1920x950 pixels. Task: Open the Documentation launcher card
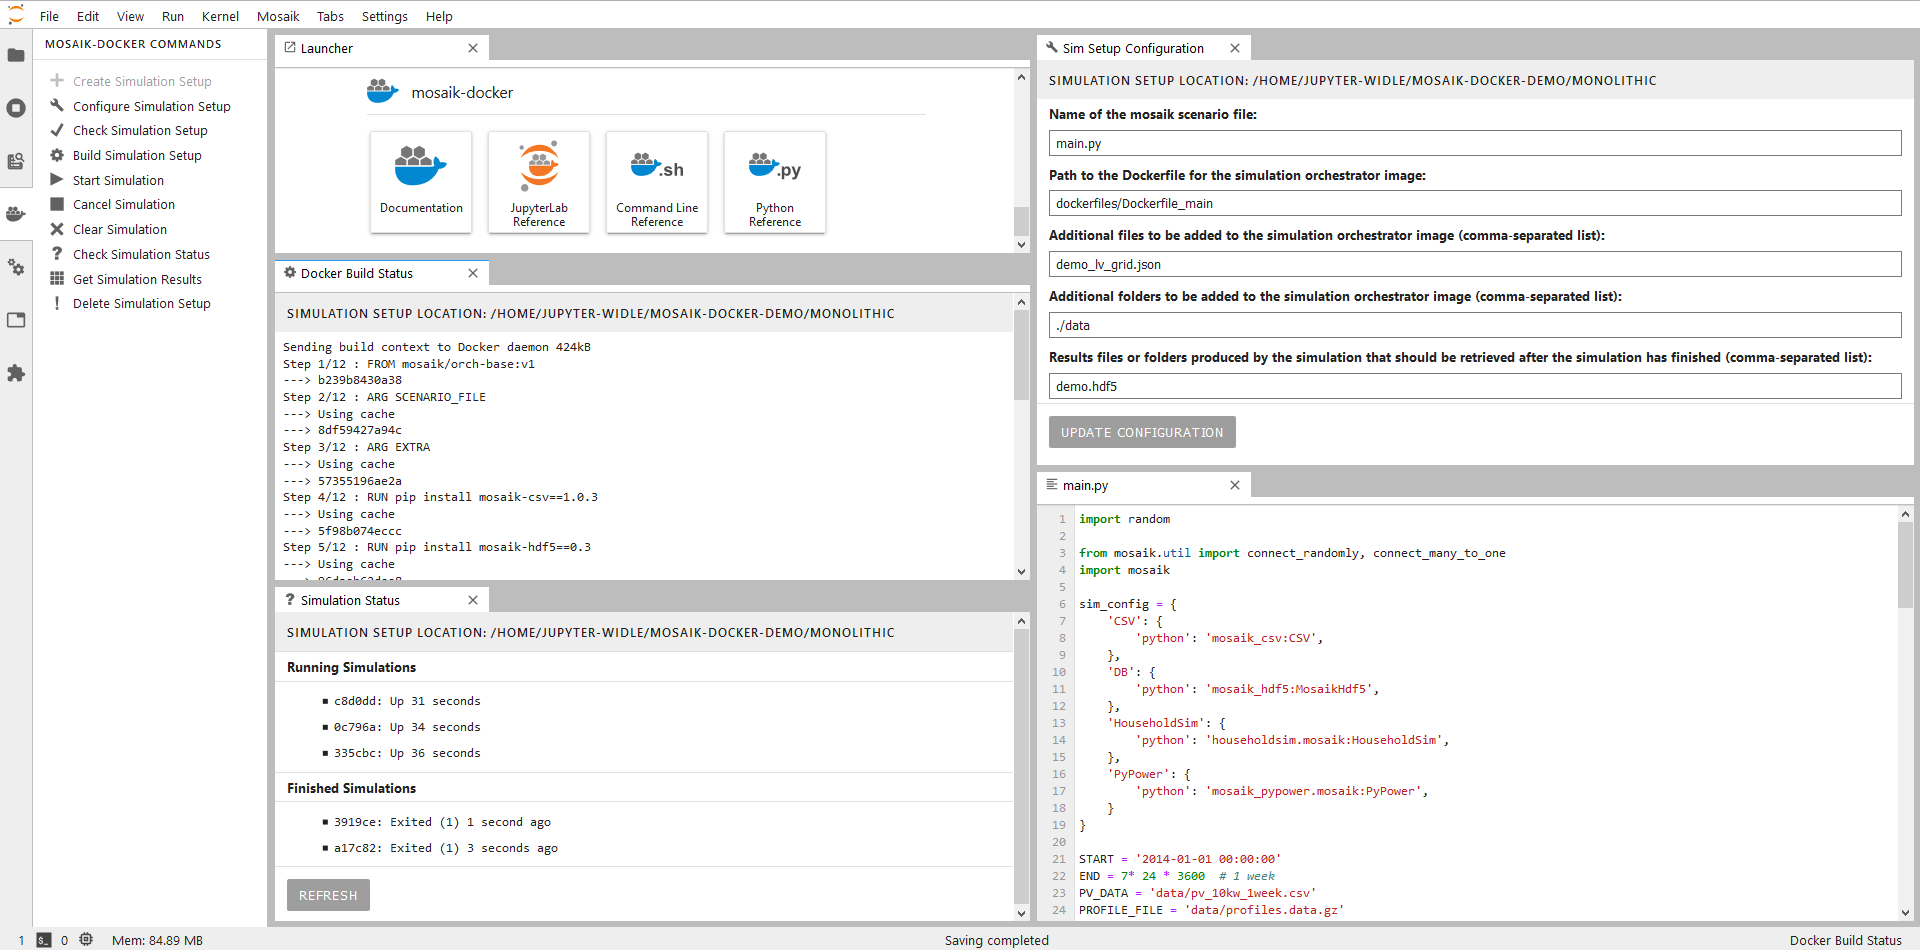coord(421,182)
